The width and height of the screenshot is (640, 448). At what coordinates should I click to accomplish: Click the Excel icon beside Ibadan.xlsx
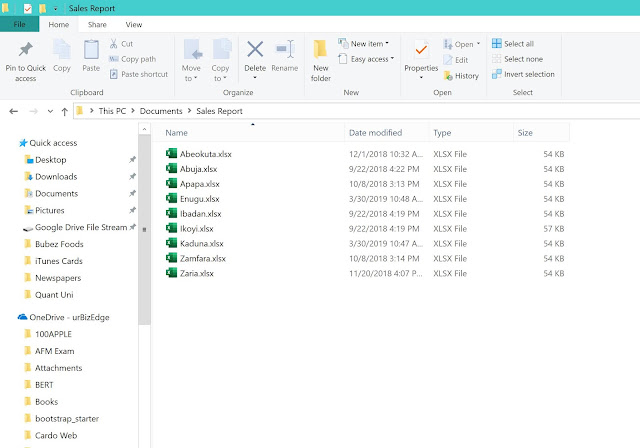click(171, 213)
